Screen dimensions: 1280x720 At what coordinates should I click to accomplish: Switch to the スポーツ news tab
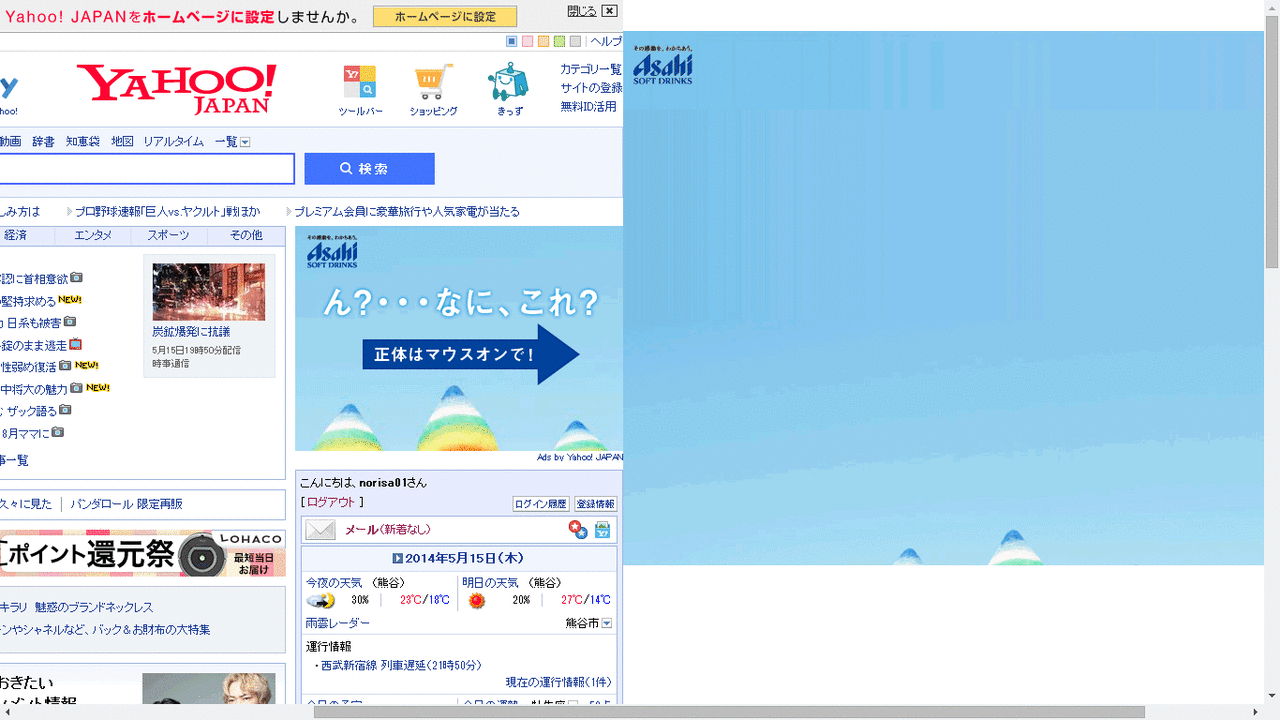coord(168,236)
